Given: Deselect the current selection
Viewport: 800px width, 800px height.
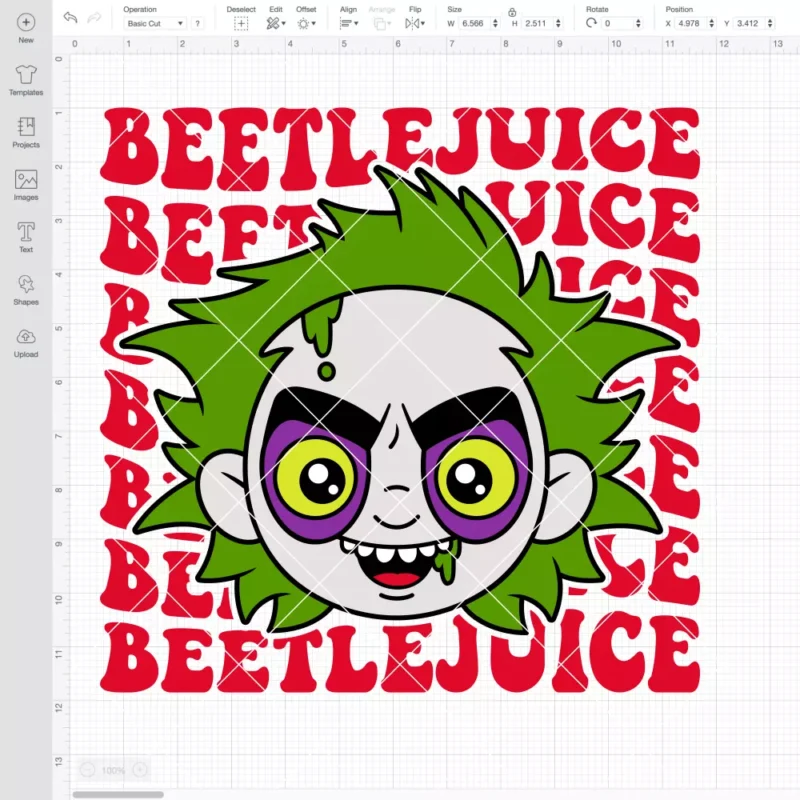Looking at the screenshot, I should click(241, 23).
